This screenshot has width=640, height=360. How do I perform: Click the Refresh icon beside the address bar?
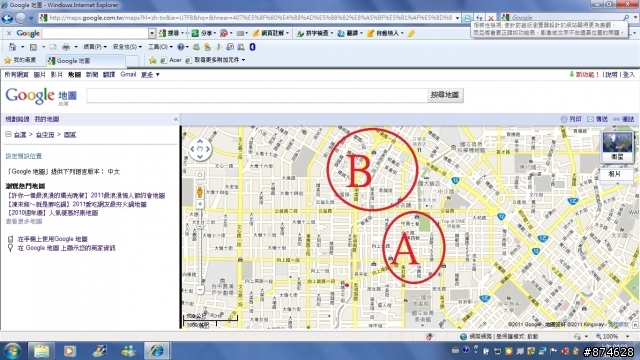[479, 18]
